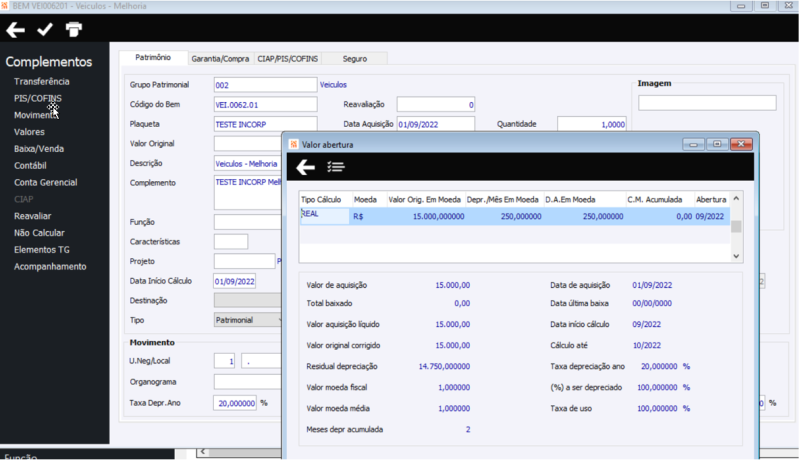The height and width of the screenshot is (460, 800).
Task: Open Transferência in Complementos sidebar
Action: pos(42,82)
